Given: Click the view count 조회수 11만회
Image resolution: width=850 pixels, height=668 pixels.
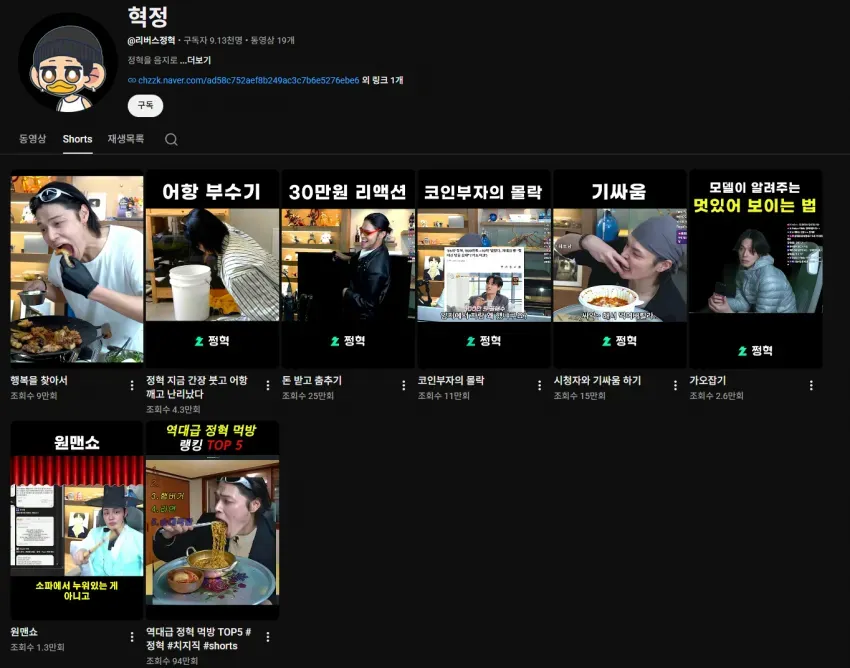Looking at the screenshot, I should point(443,396).
